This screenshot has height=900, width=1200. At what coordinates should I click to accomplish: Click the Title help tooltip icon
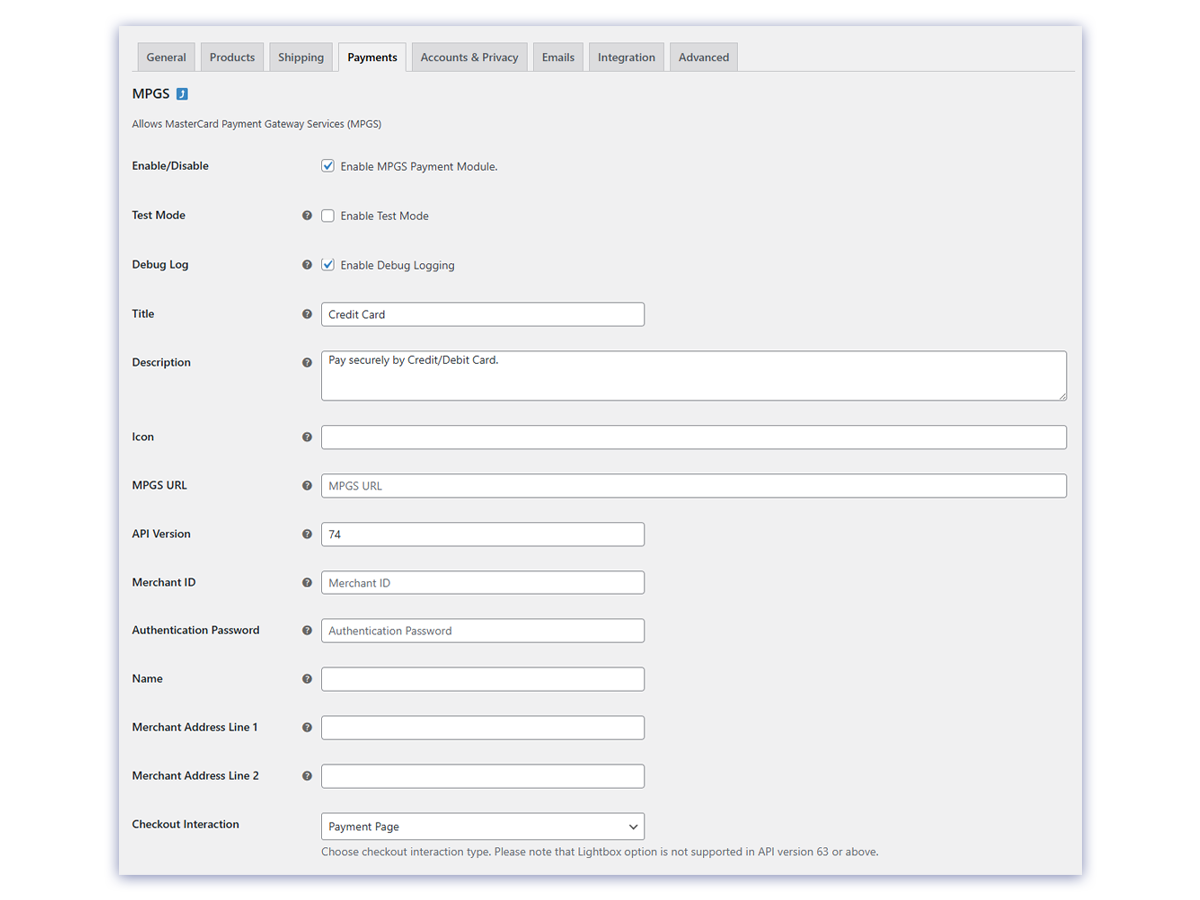pyautogui.click(x=307, y=313)
